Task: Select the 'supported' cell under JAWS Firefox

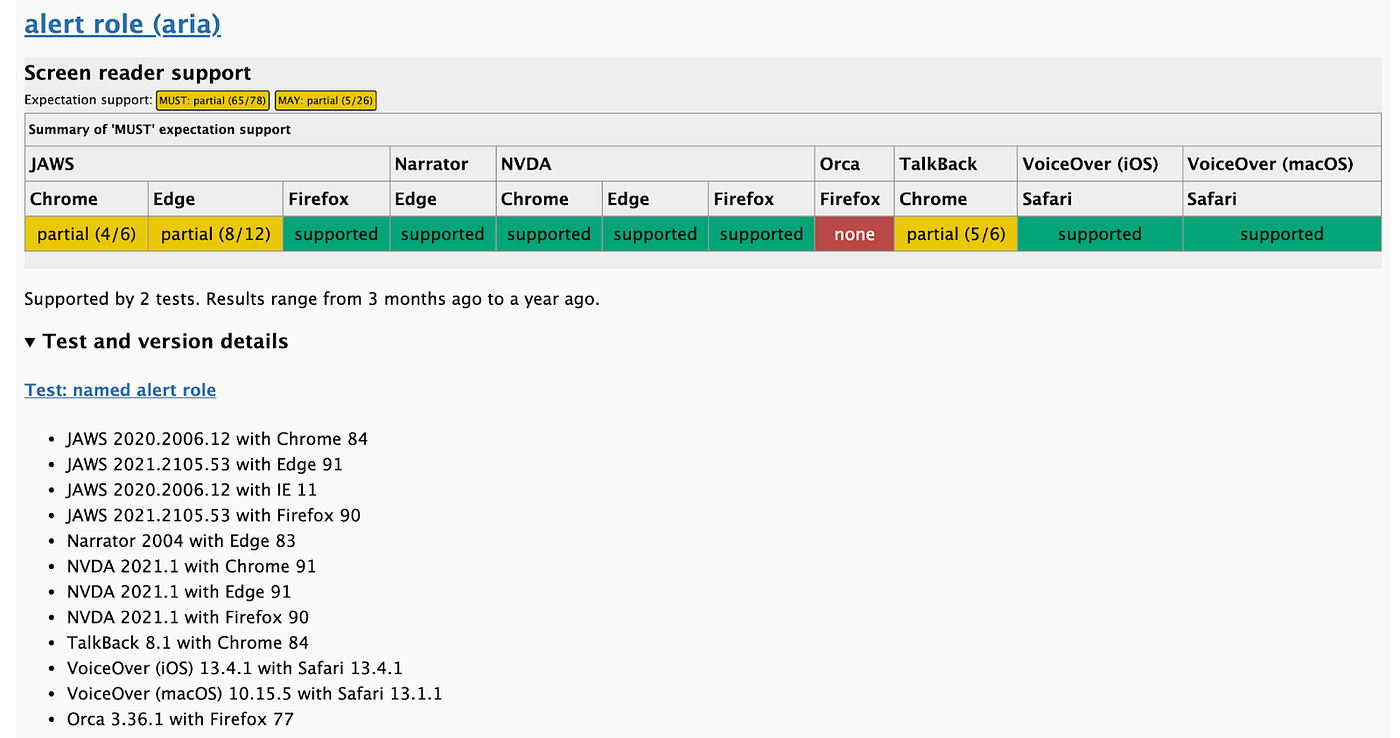Action: pyautogui.click(x=336, y=234)
